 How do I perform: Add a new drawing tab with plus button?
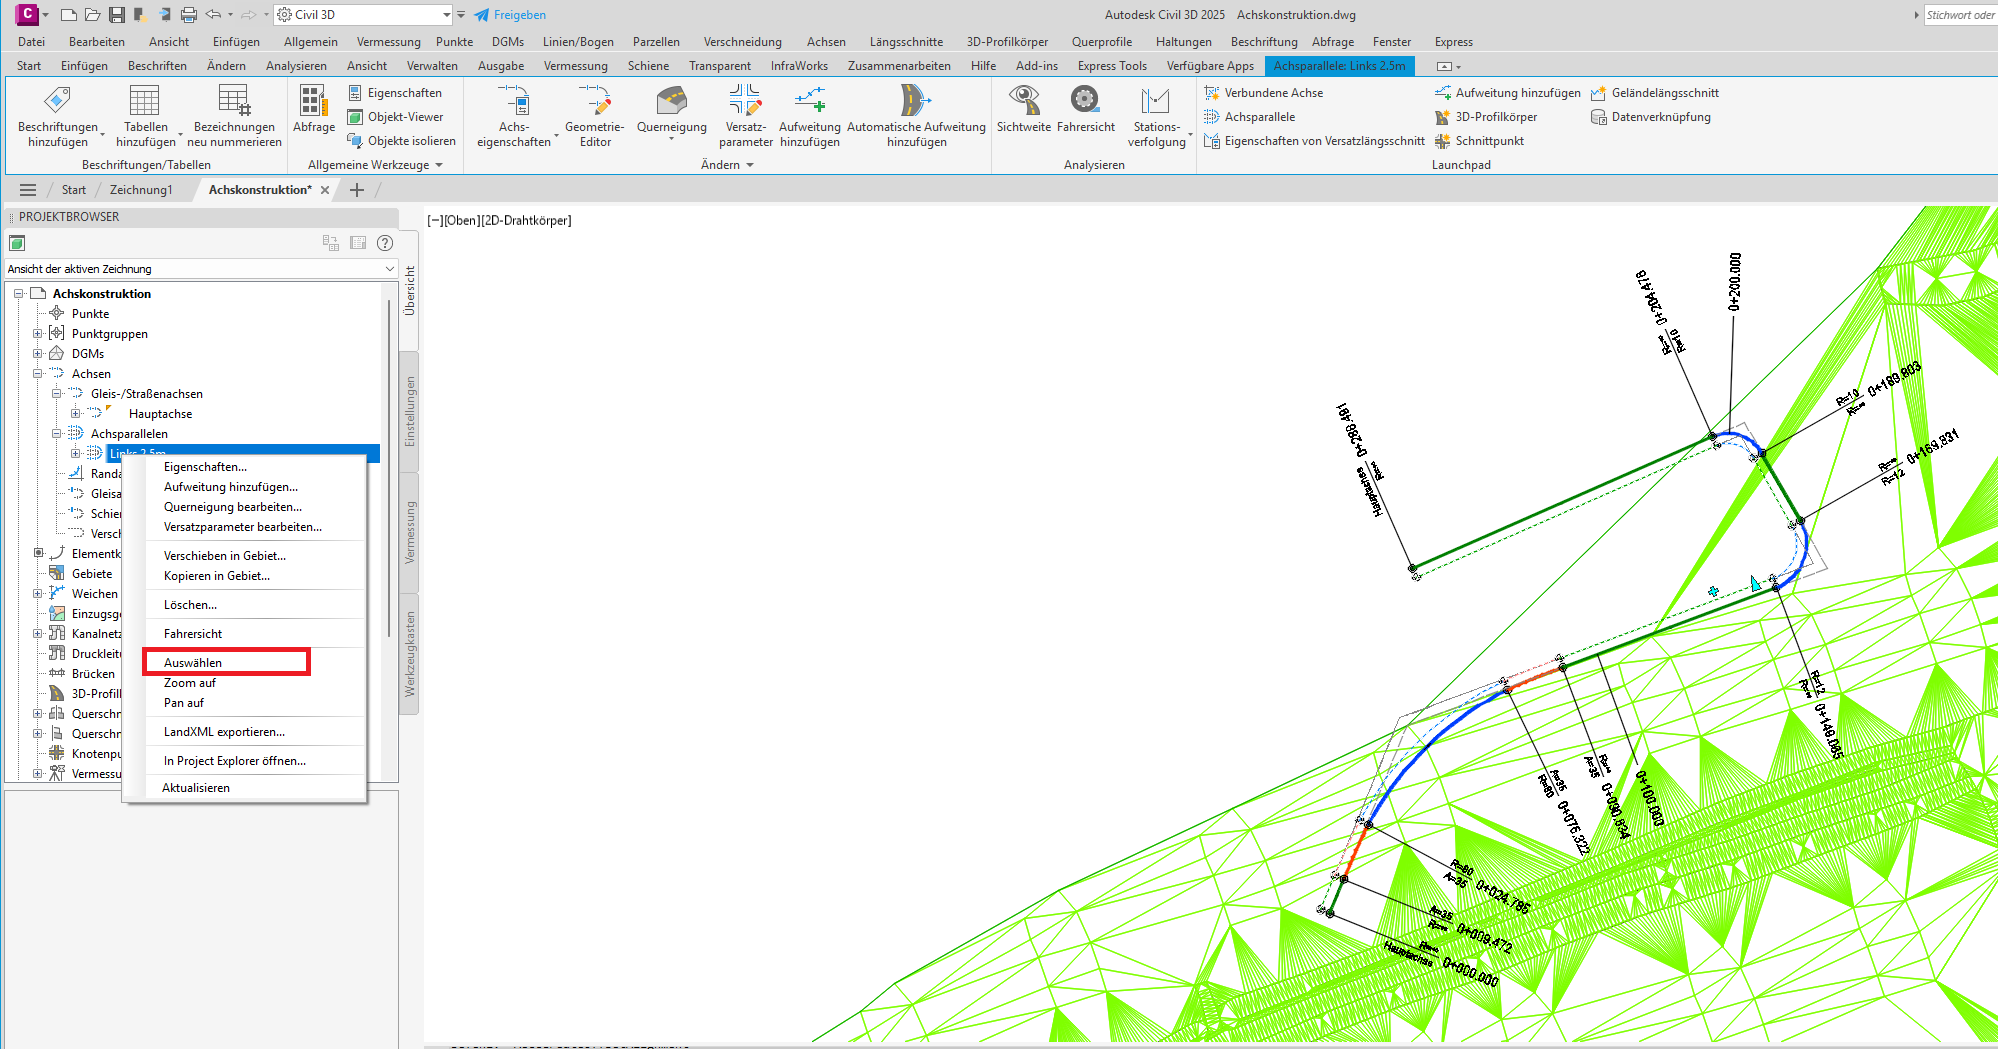(357, 190)
